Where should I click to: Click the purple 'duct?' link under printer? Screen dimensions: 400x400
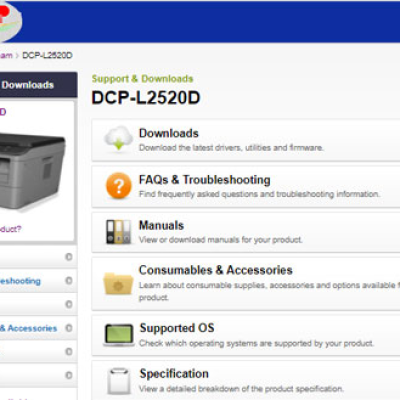[10, 229]
